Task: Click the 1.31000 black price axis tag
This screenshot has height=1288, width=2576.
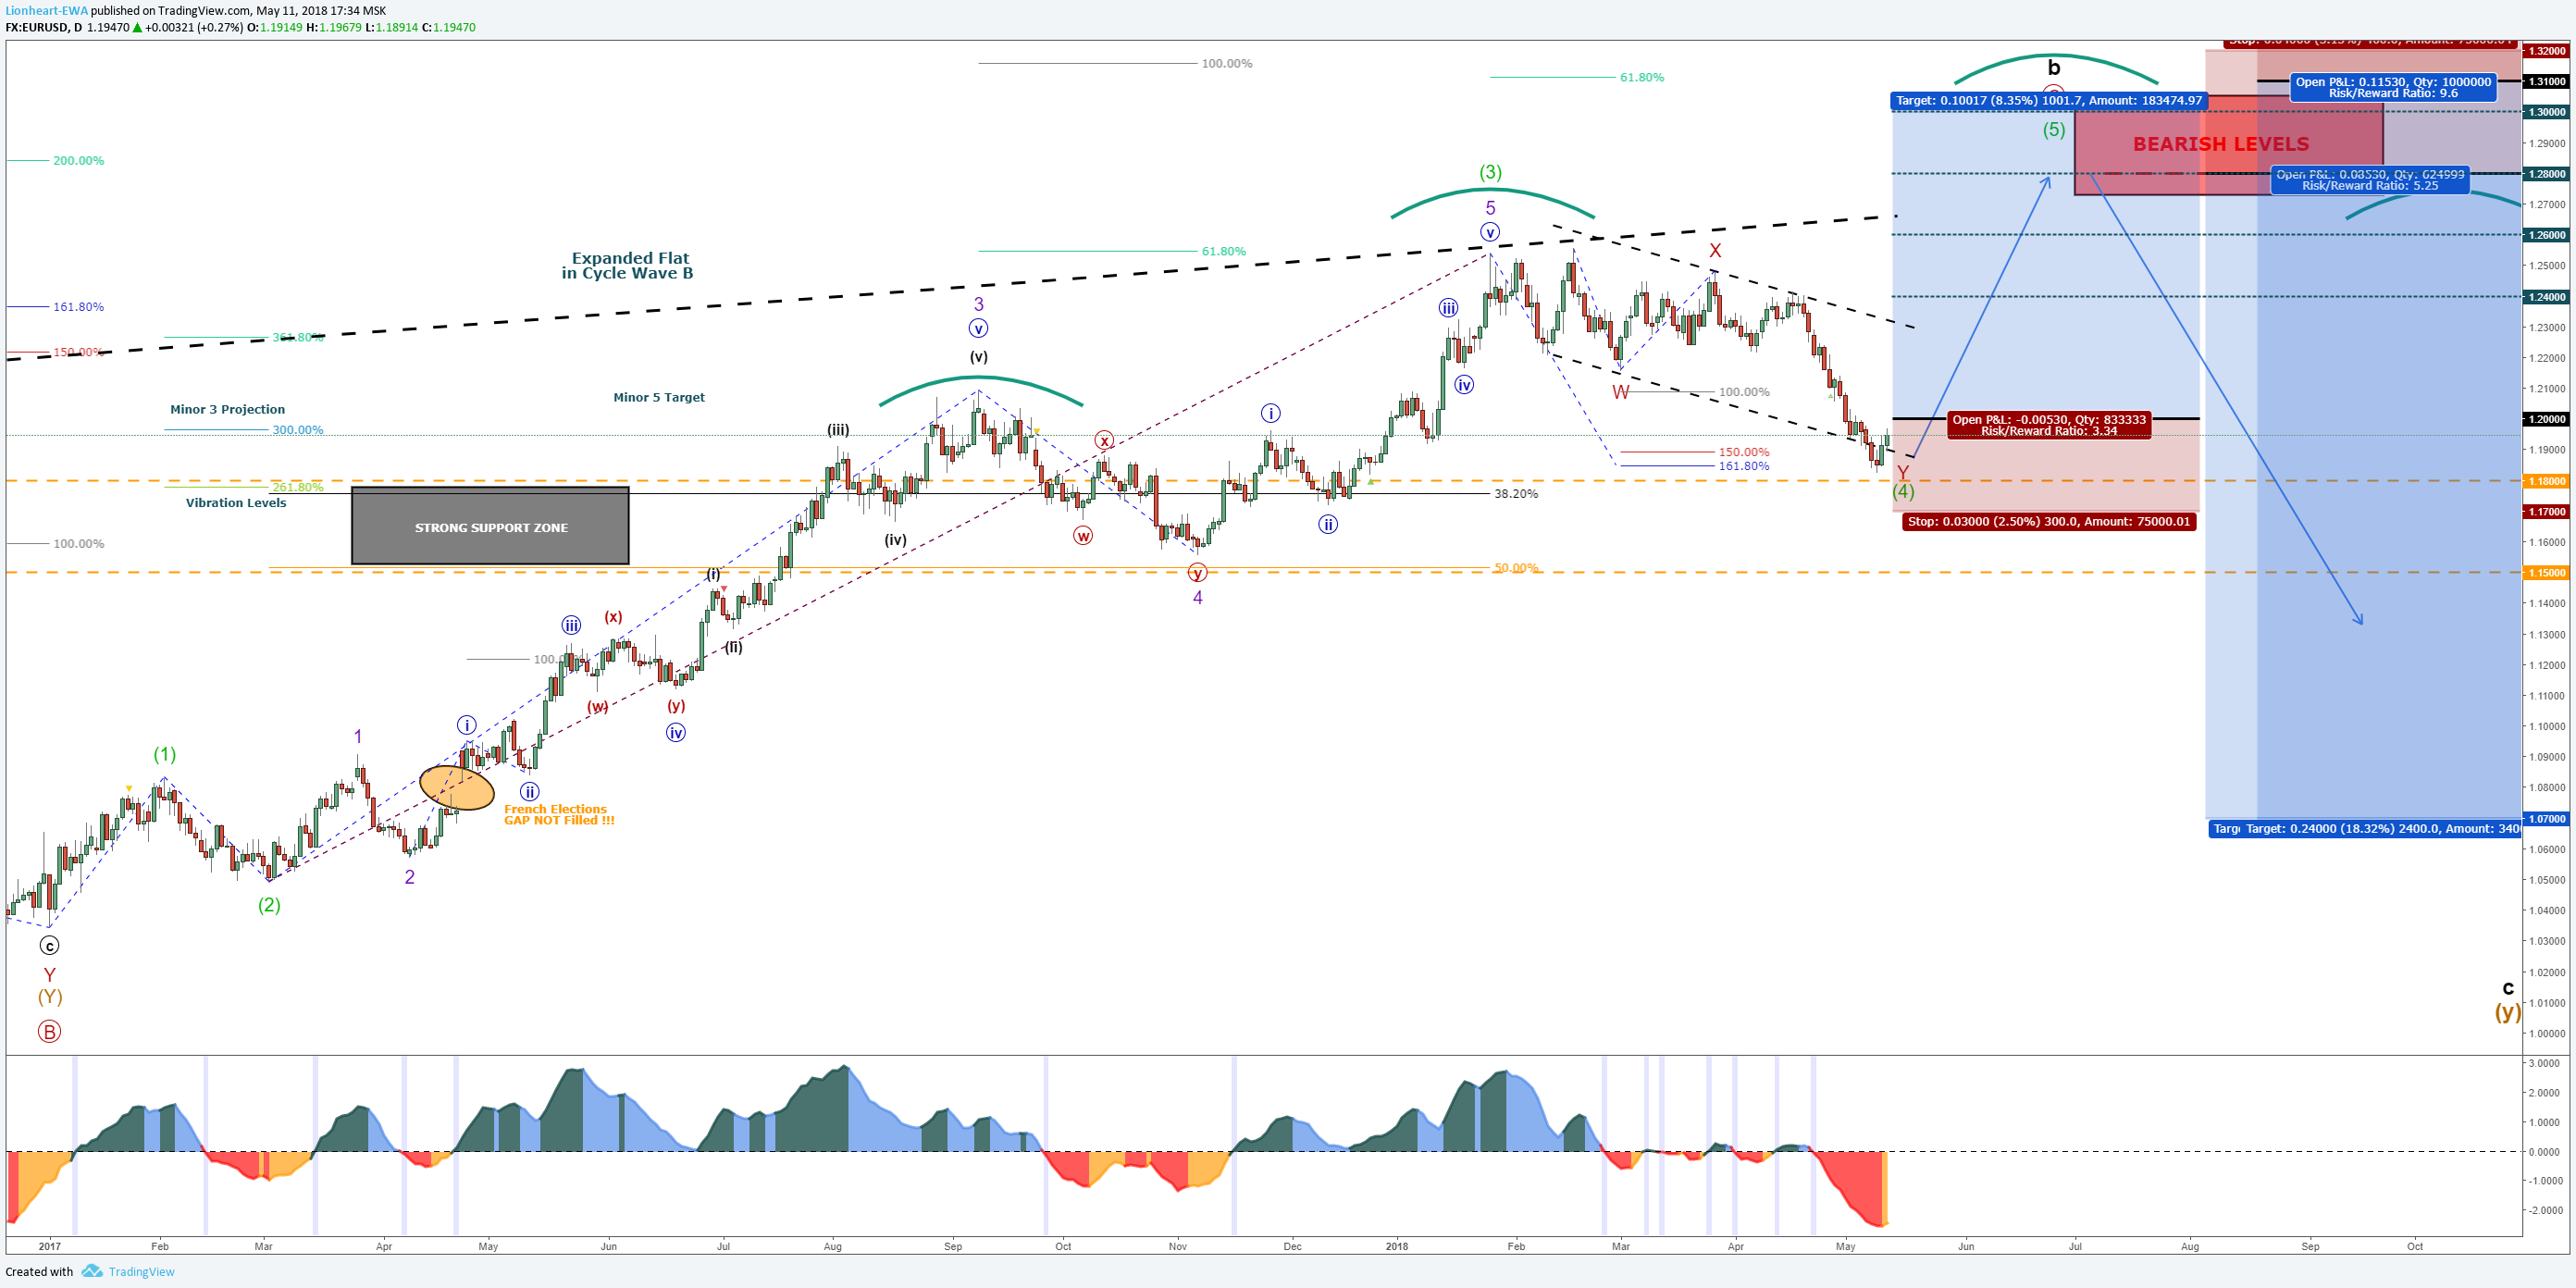Action: coord(2546,81)
